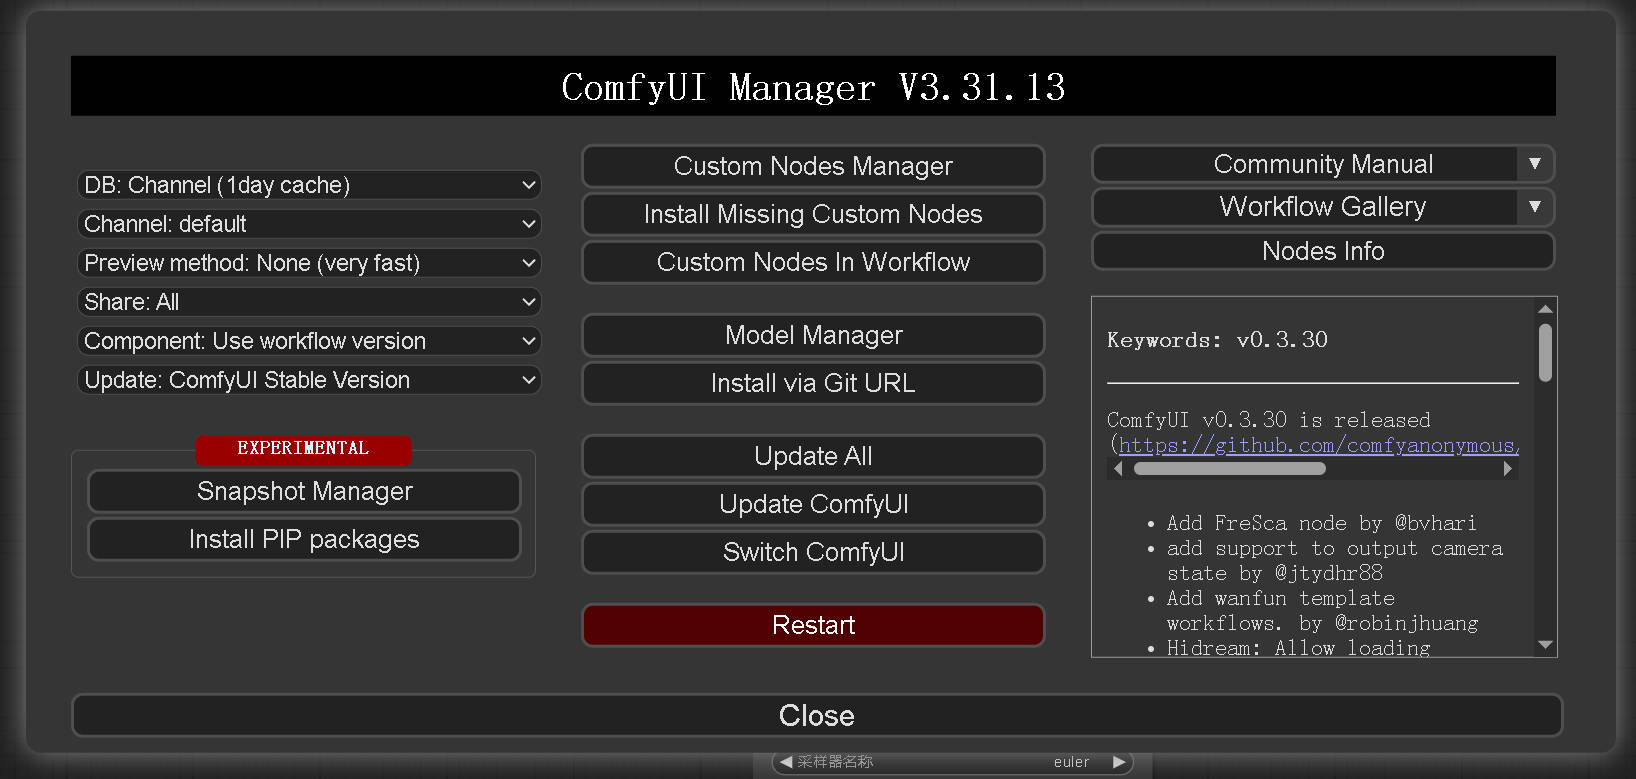Image resolution: width=1636 pixels, height=779 pixels.
Task: Click the Switch ComfyUI button
Action: (x=813, y=552)
